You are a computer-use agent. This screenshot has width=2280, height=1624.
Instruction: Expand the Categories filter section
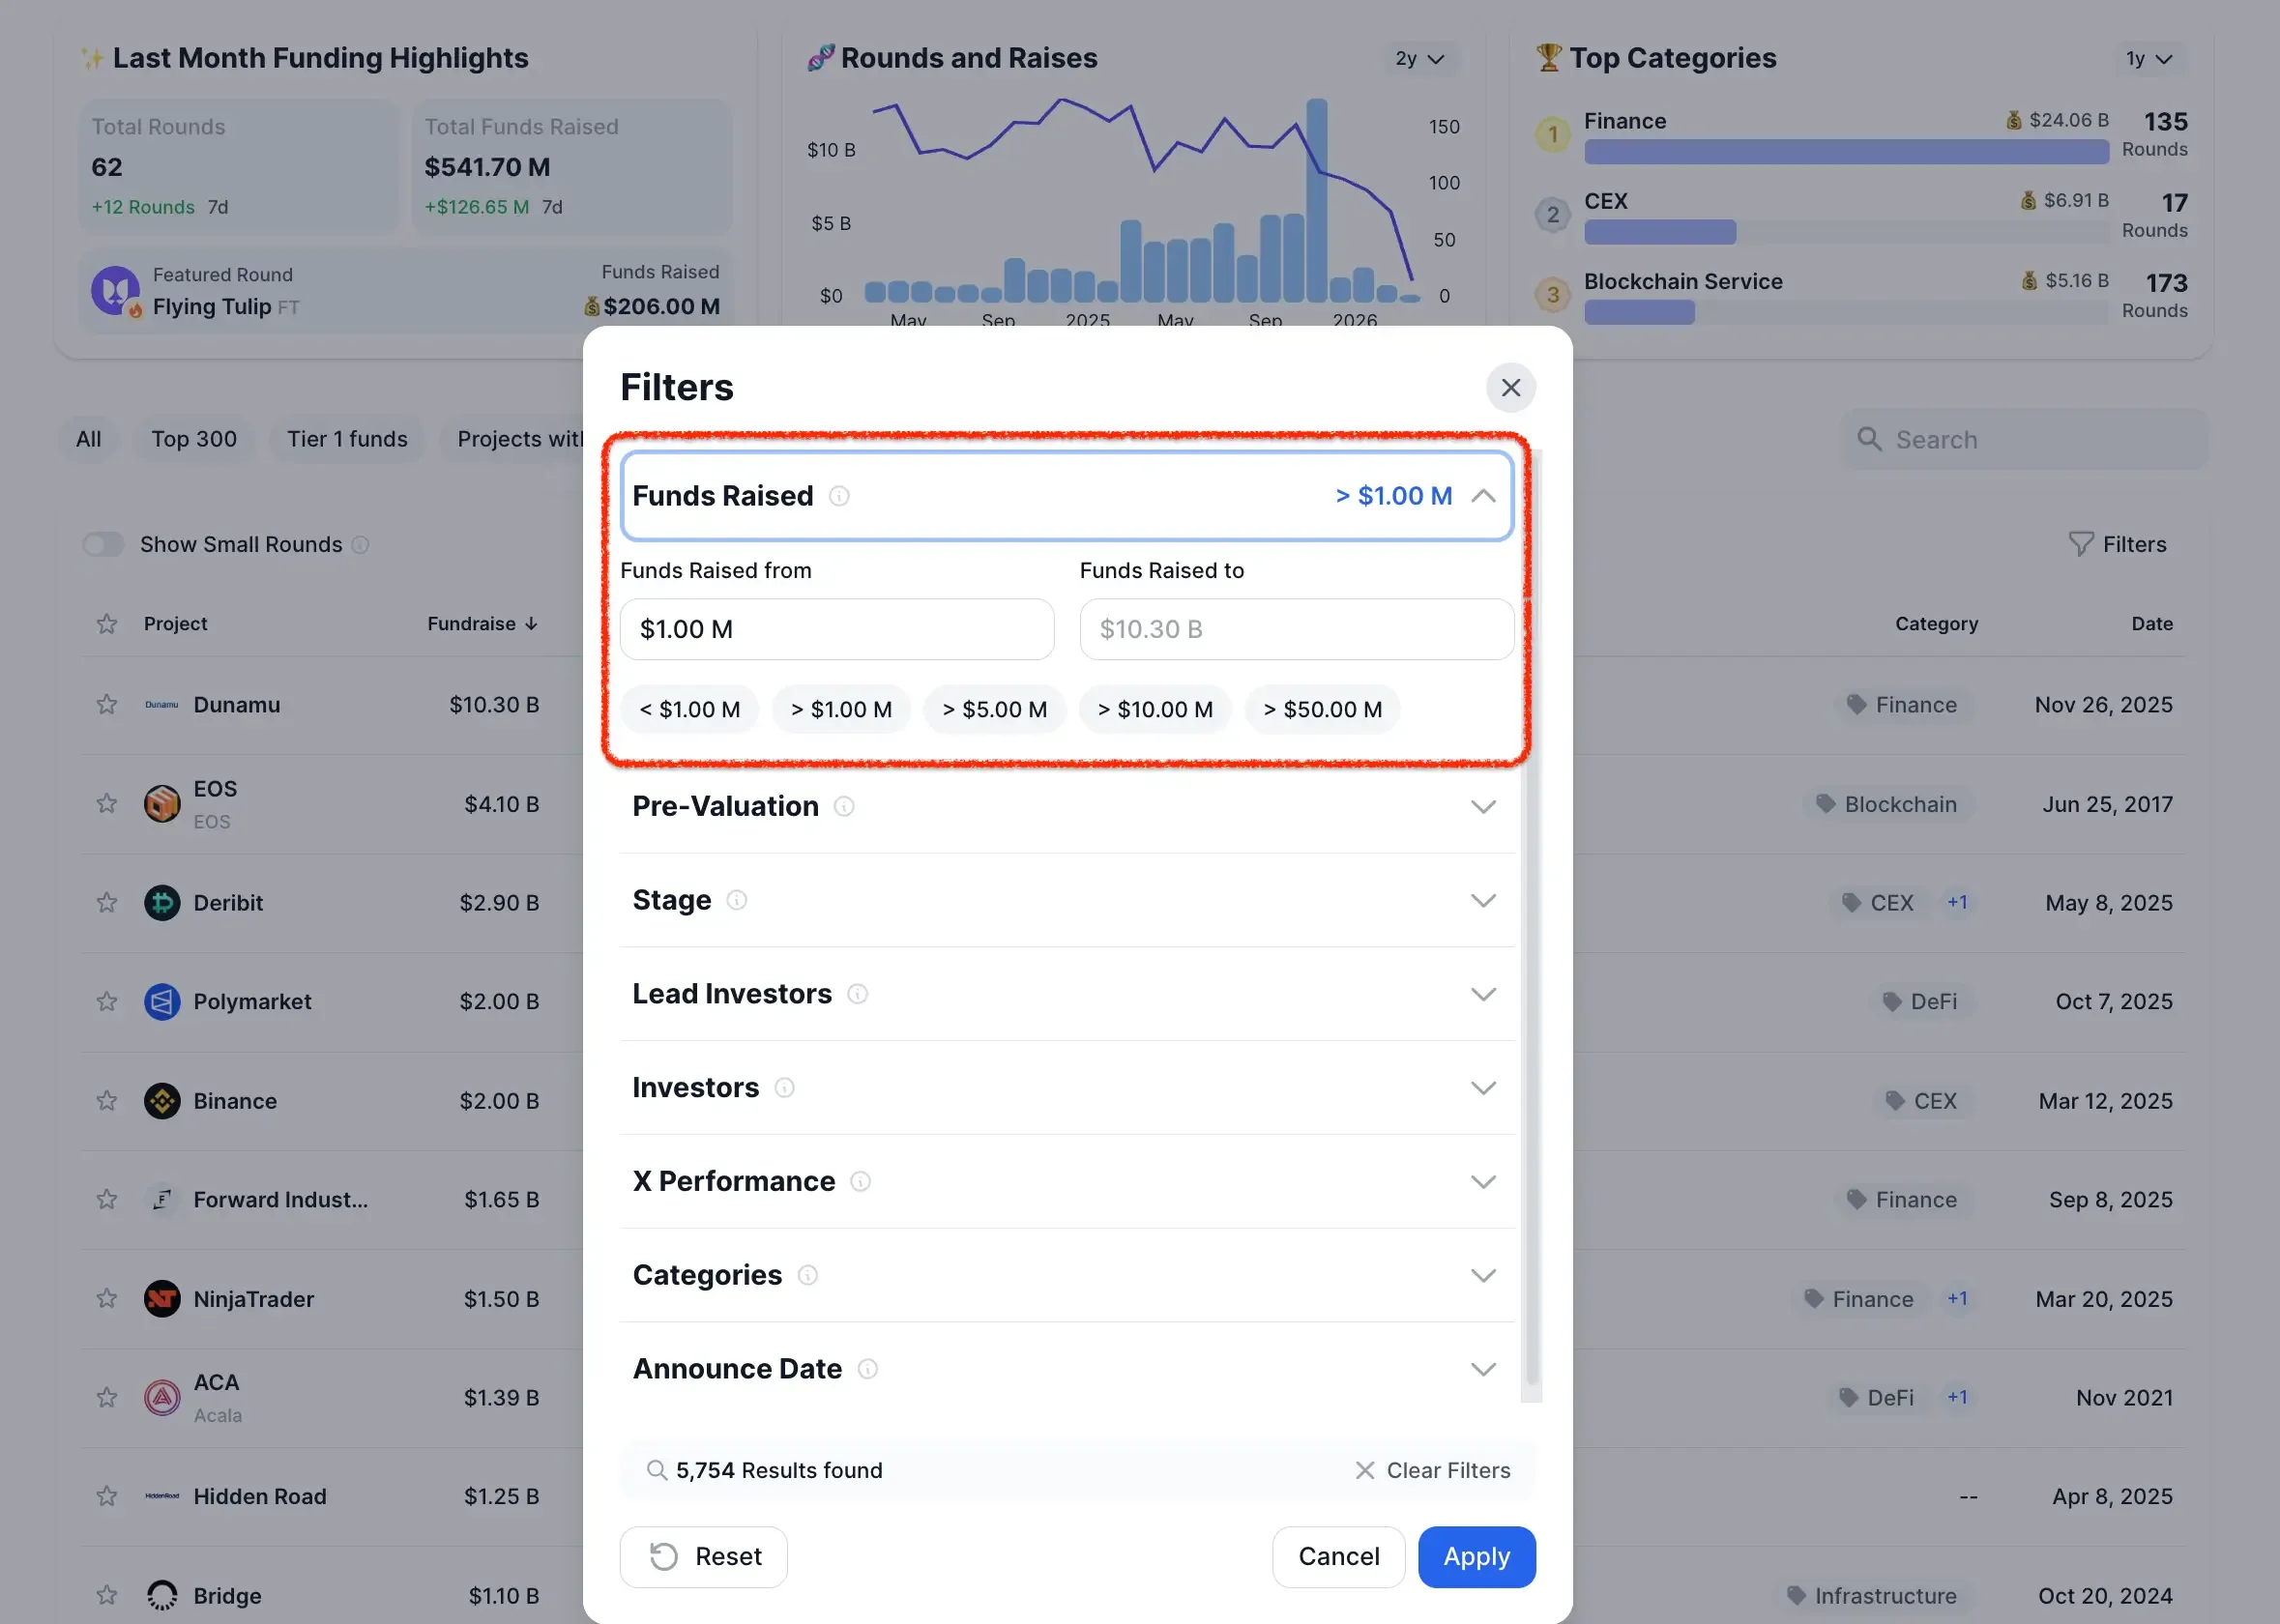coord(1483,1275)
